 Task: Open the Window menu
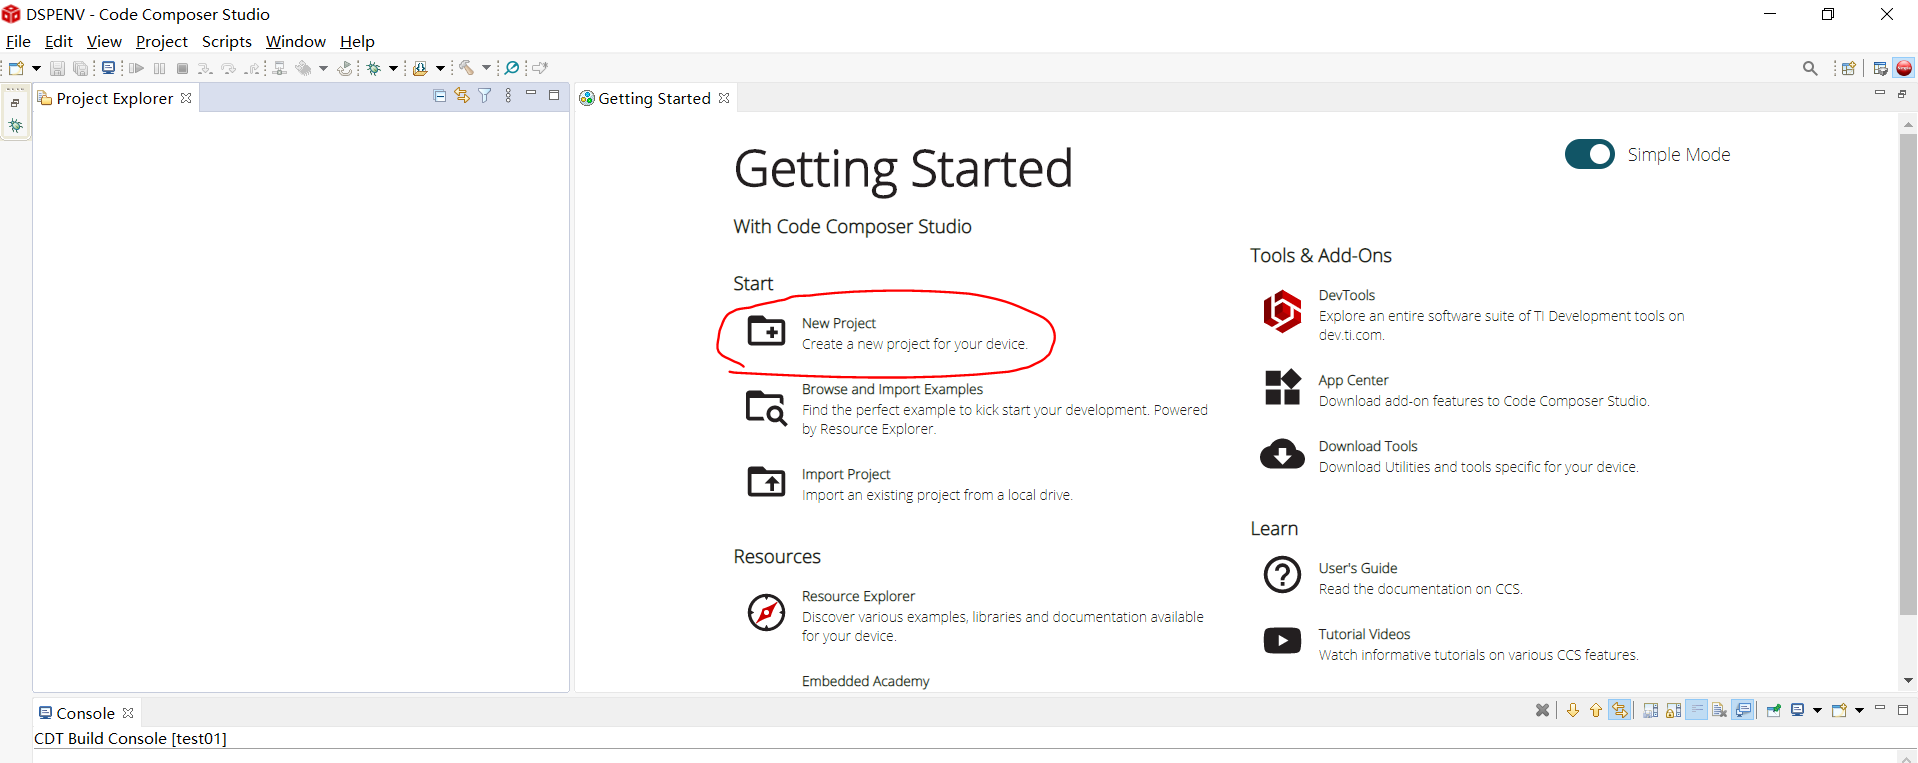[x=295, y=41]
